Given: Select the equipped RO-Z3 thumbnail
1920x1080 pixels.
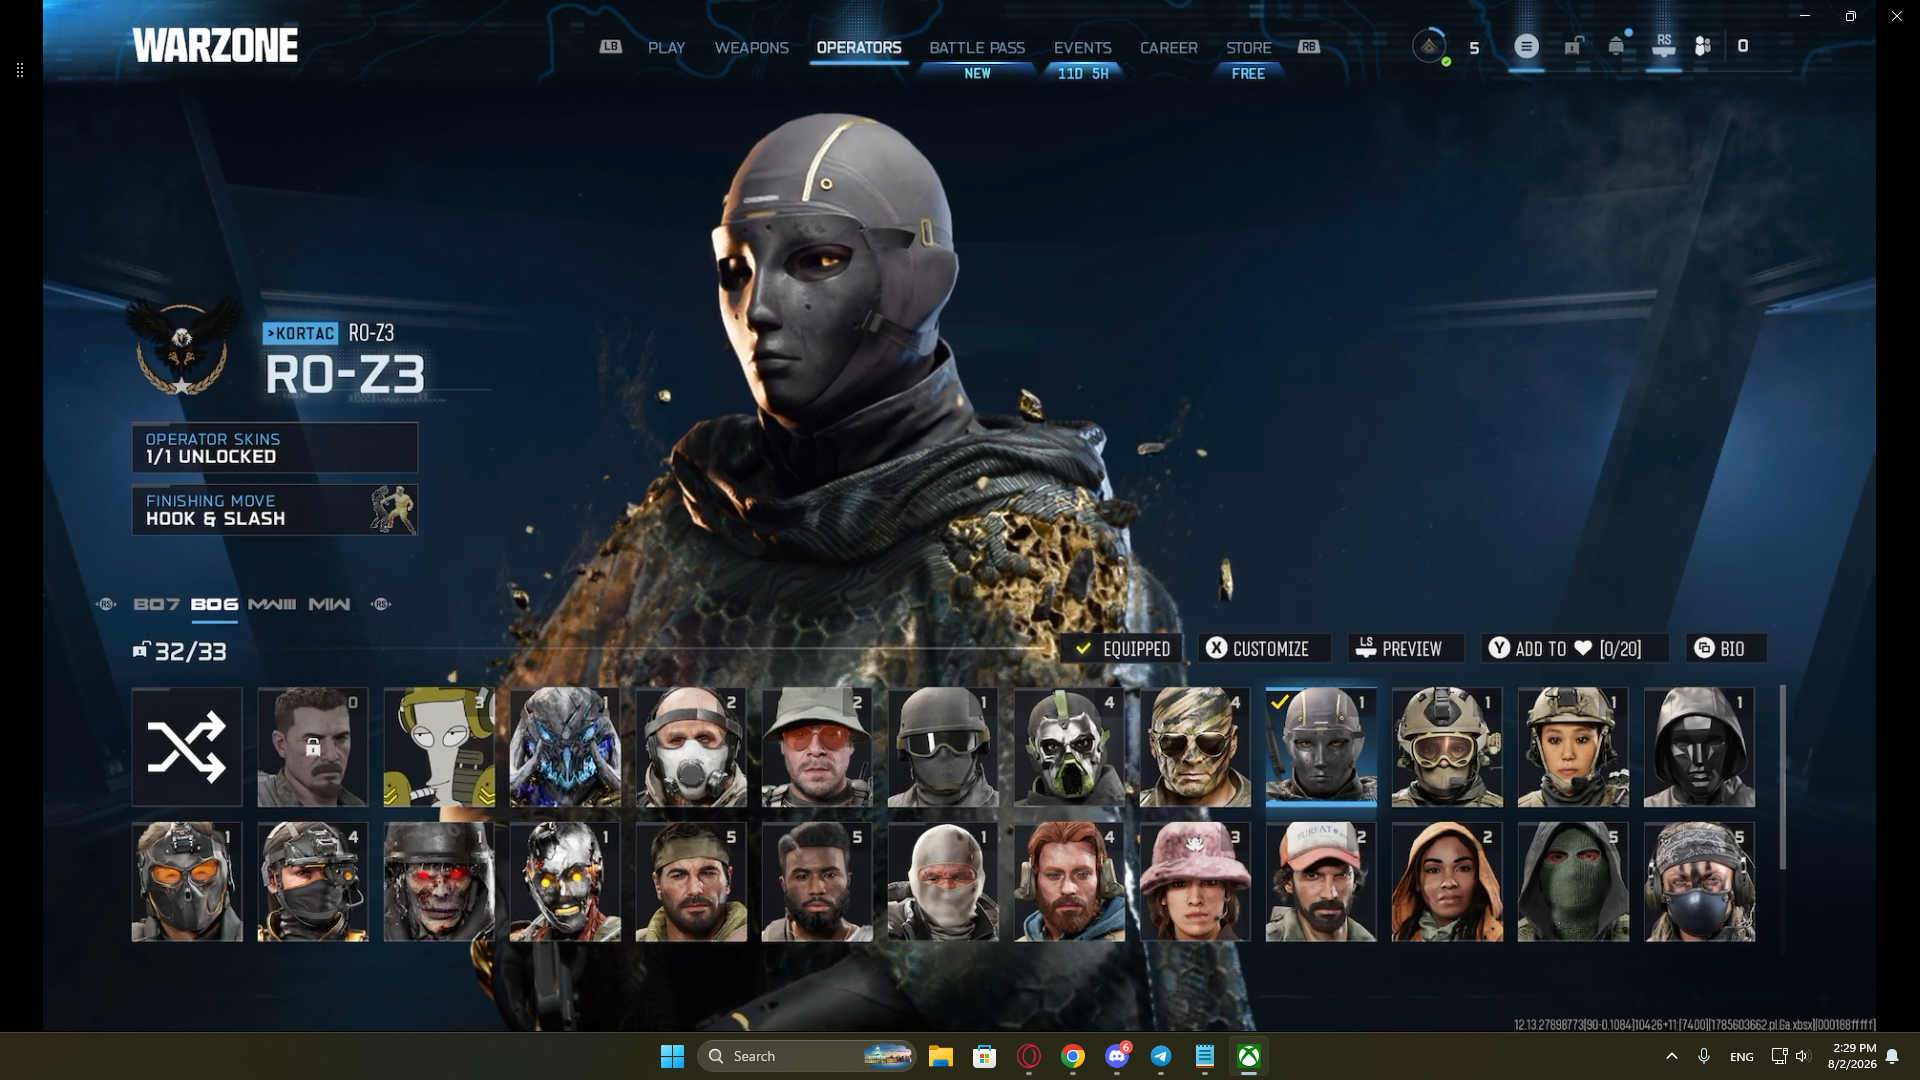Looking at the screenshot, I should [x=1321, y=747].
